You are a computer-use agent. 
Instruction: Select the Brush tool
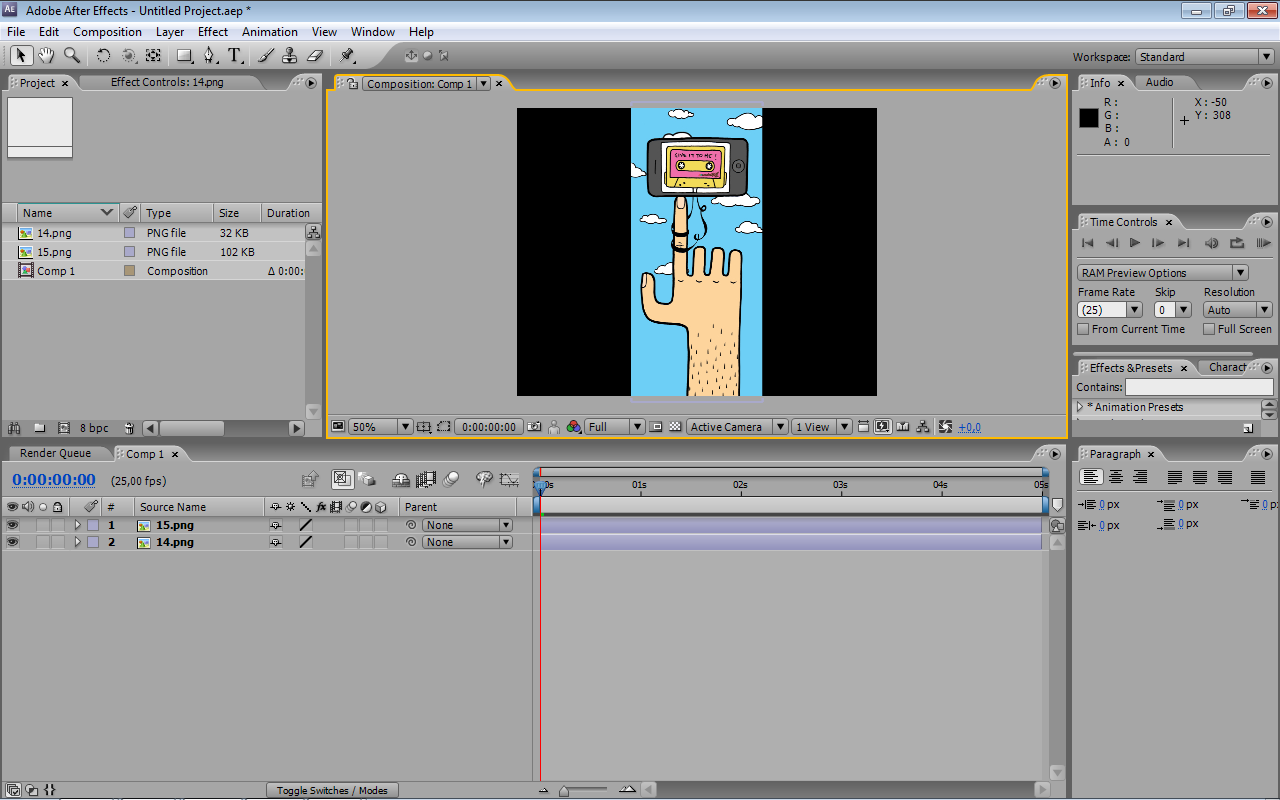[x=266, y=56]
